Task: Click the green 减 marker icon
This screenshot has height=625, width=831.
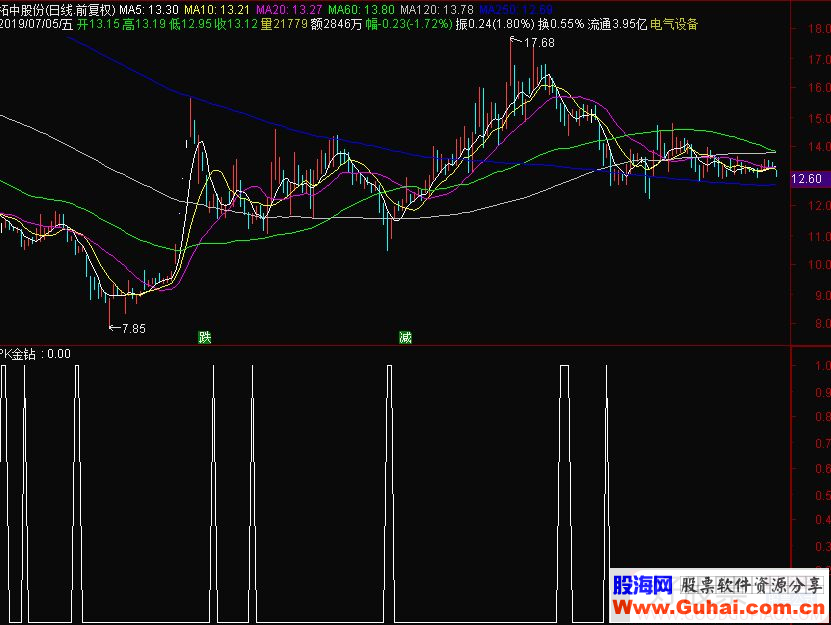Action: (405, 337)
